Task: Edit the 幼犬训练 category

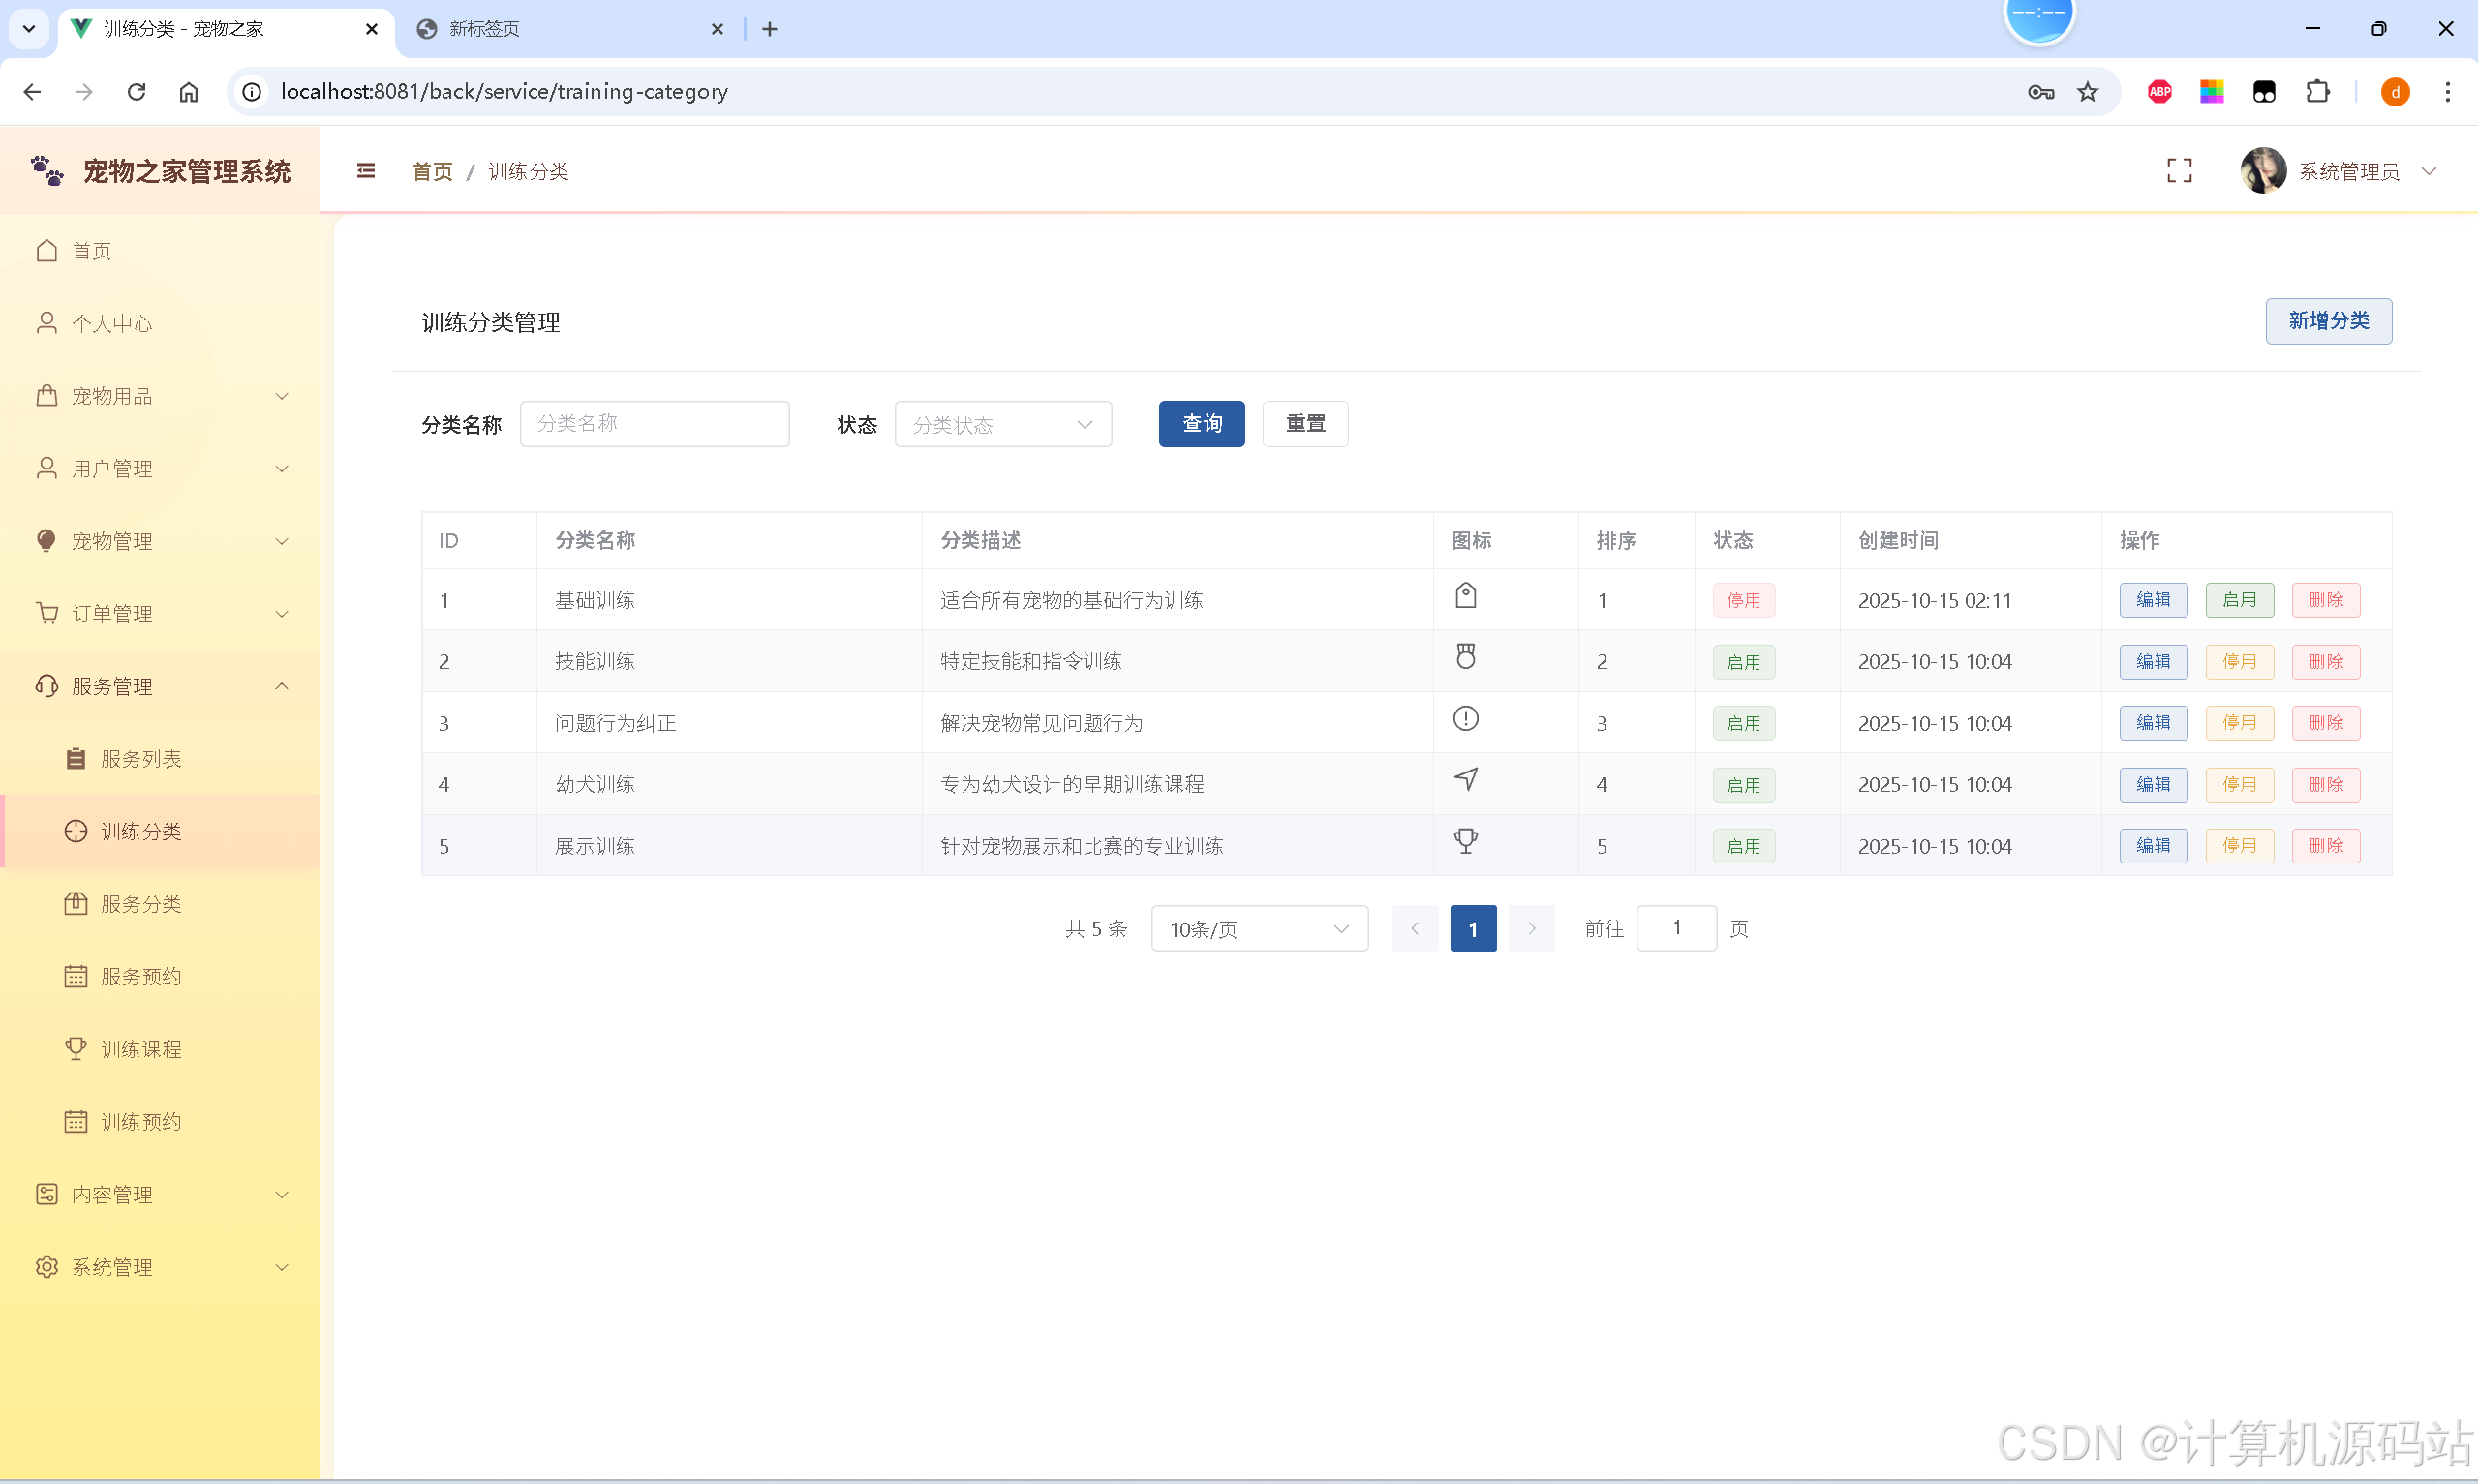Action: (x=2153, y=785)
